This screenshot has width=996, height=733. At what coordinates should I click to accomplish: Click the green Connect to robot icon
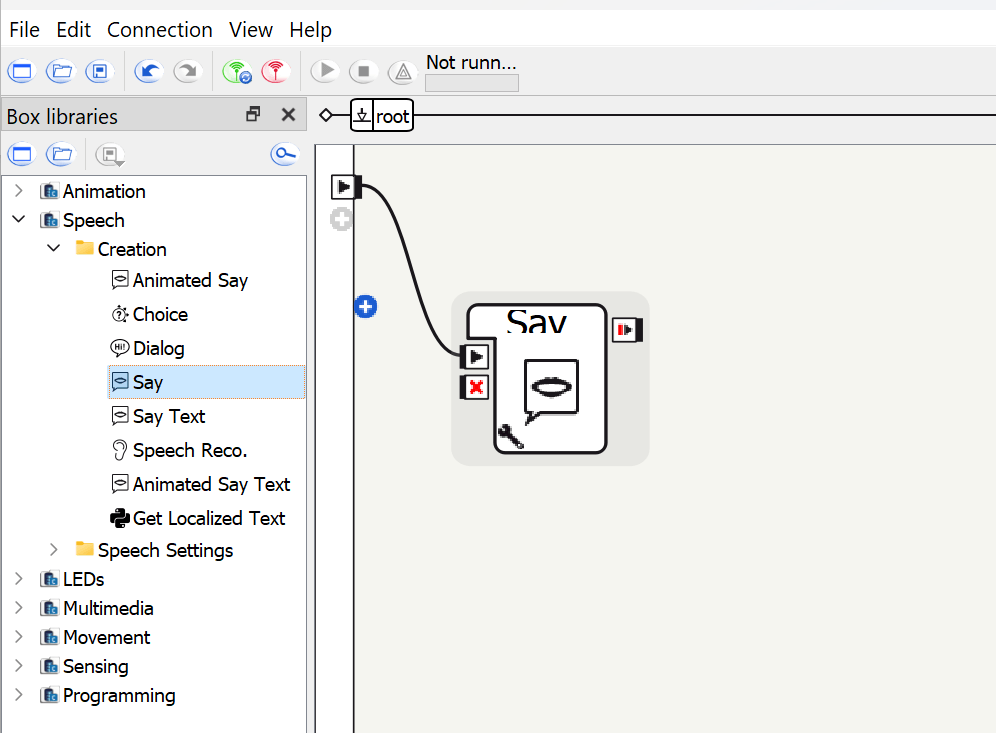(x=237, y=72)
